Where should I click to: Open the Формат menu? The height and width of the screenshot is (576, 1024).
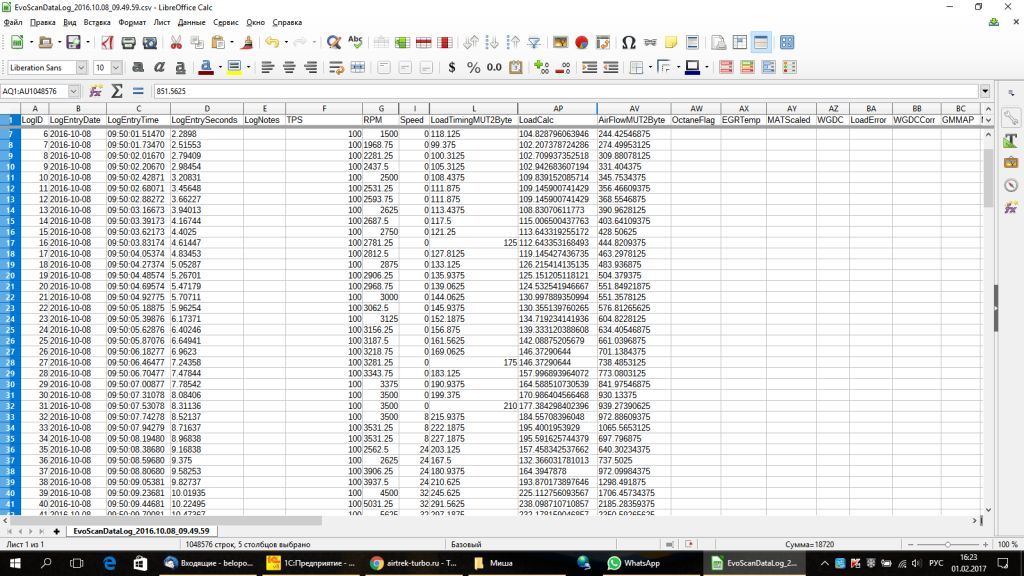pos(131,21)
